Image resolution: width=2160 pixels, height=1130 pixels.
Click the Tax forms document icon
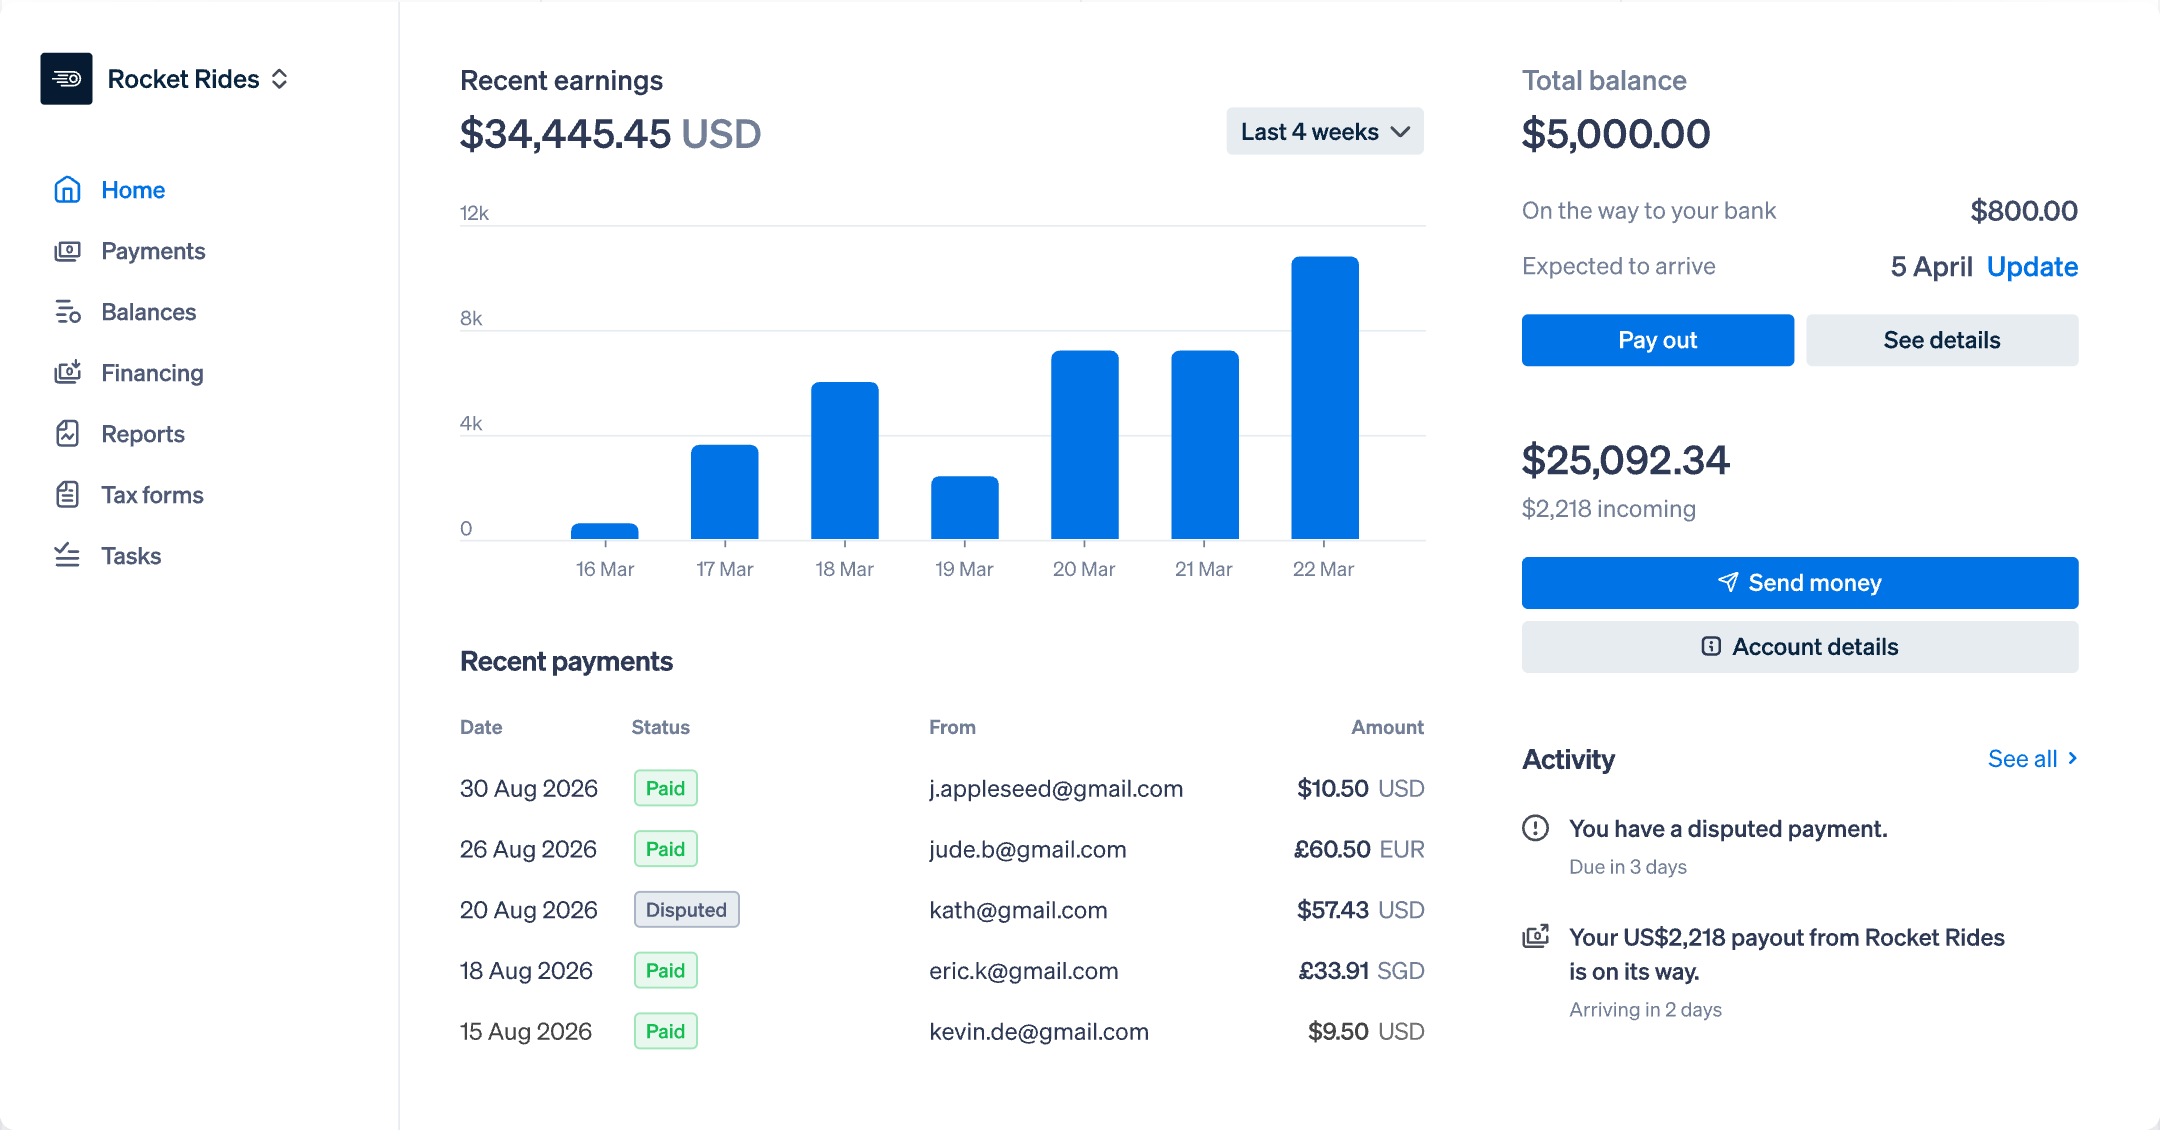pyautogui.click(x=67, y=495)
